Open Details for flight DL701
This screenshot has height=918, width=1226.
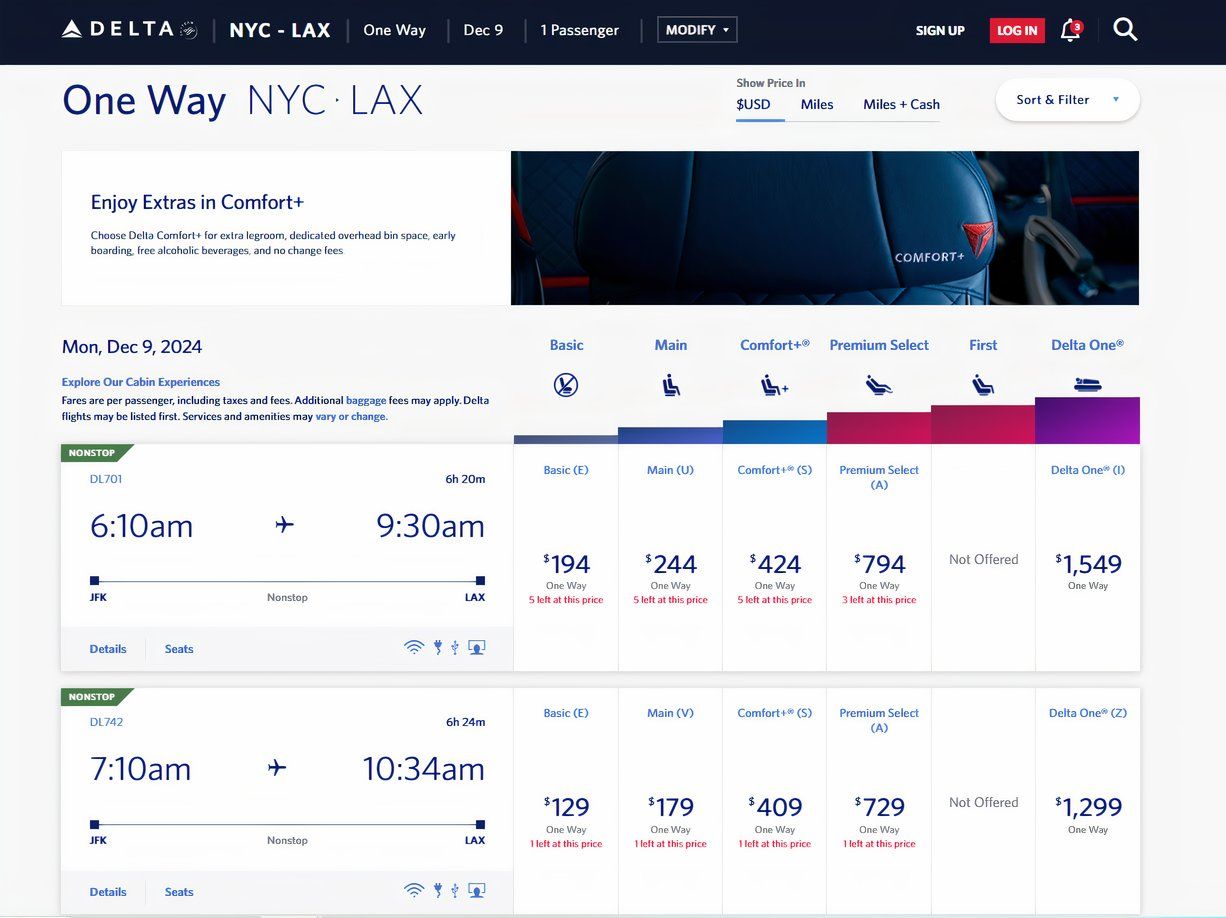(108, 649)
